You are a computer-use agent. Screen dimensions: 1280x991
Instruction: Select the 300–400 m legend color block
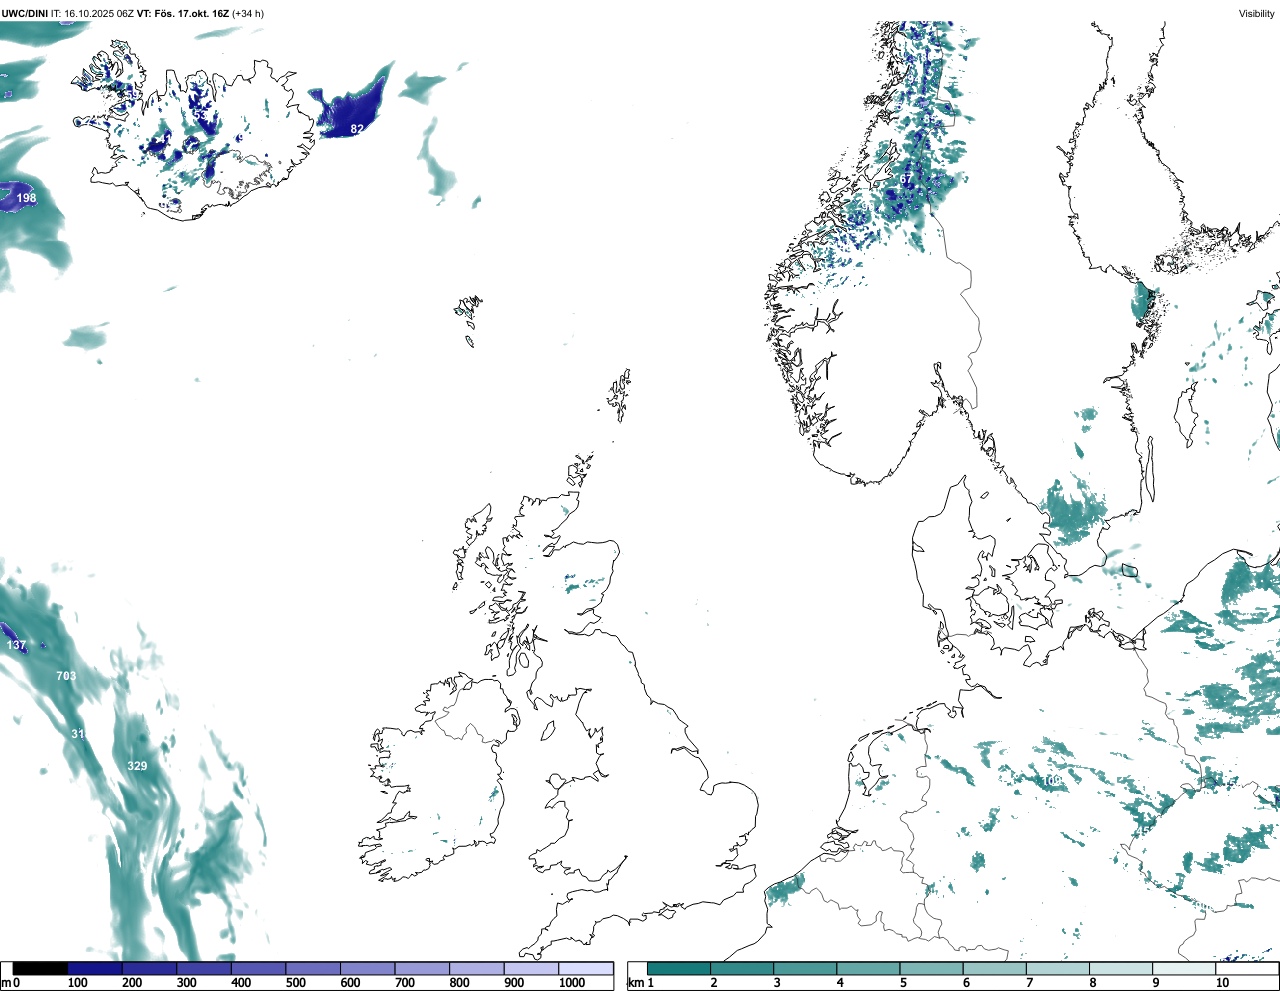pos(204,968)
